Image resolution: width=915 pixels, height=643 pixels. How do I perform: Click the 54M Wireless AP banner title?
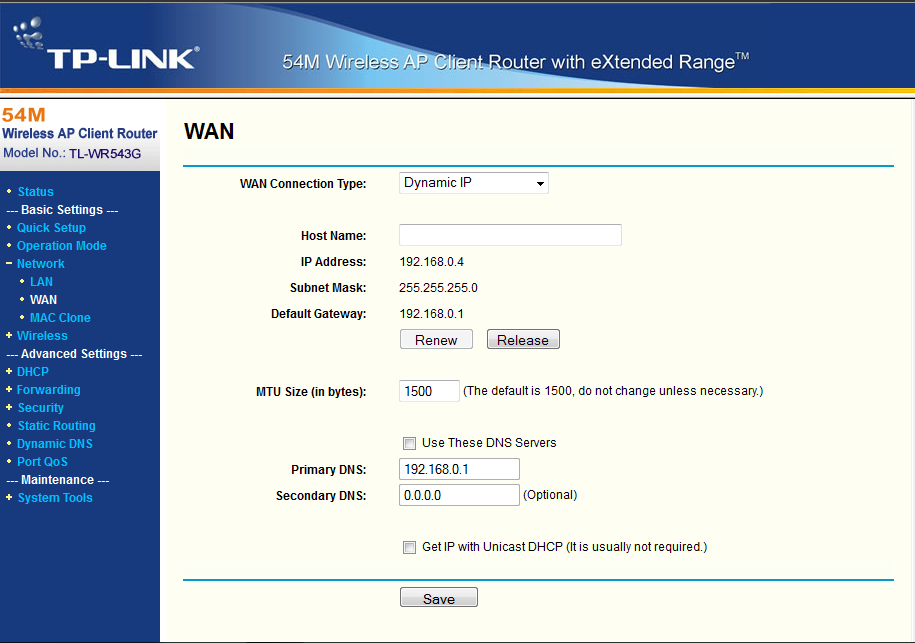click(x=516, y=62)
